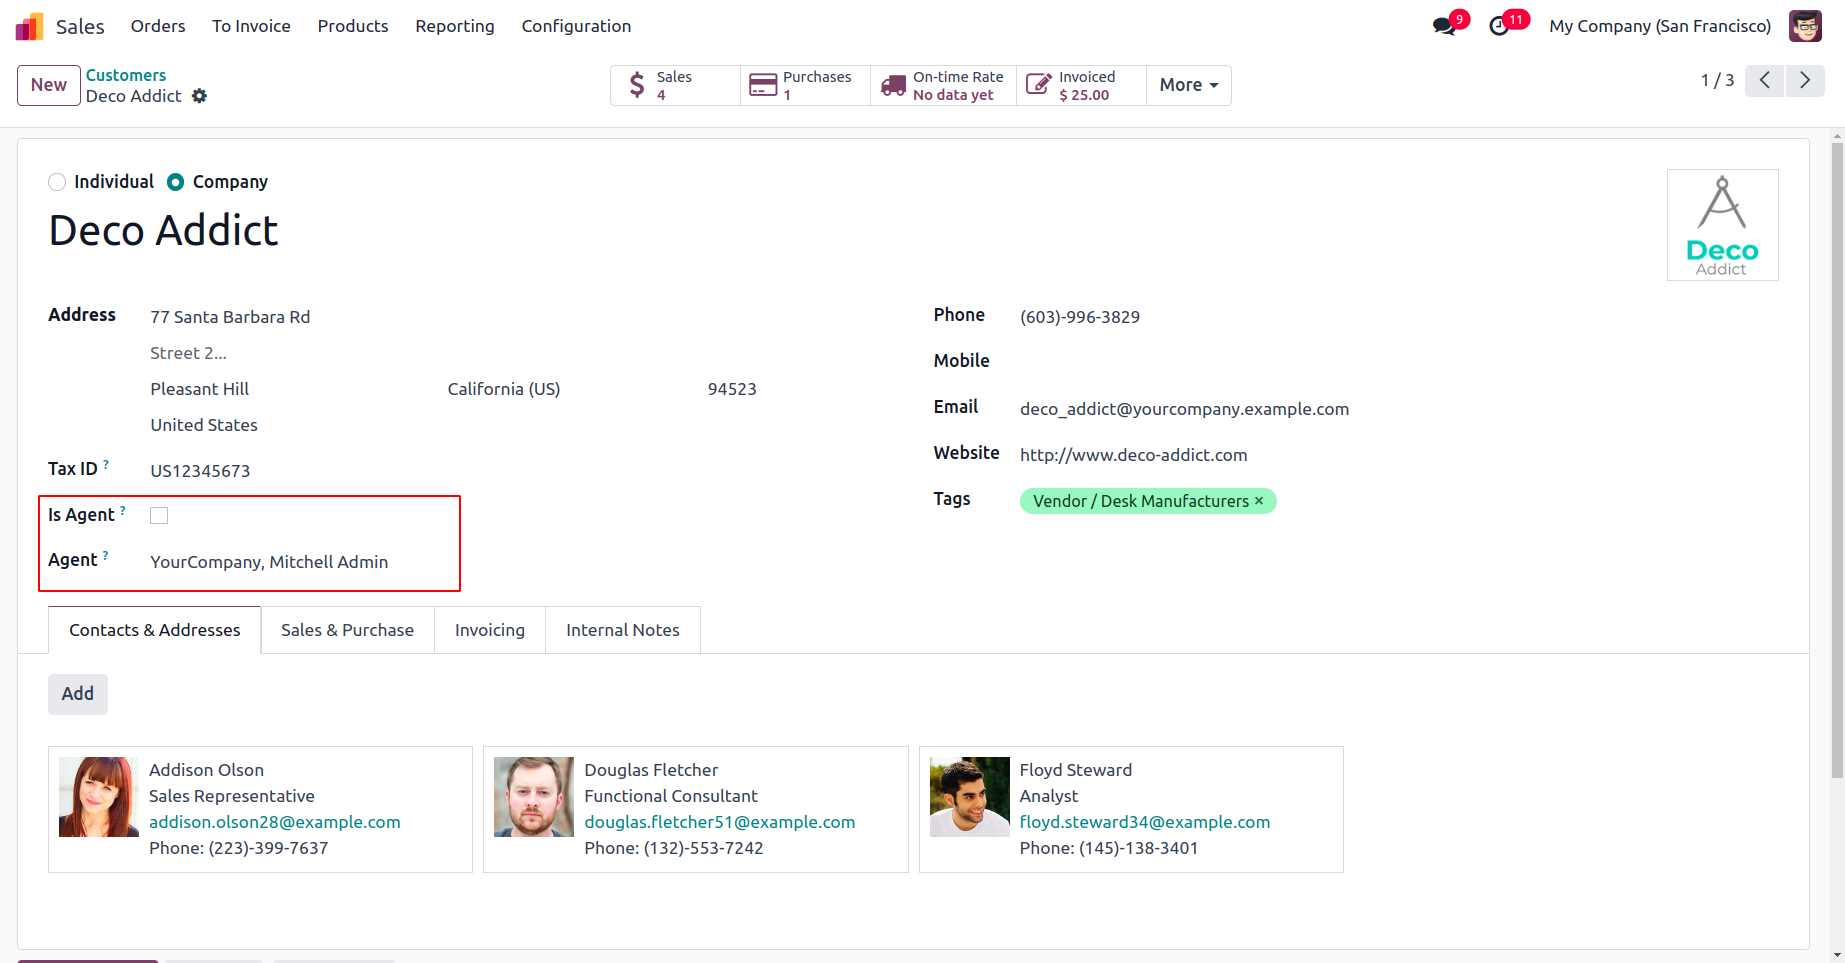Viewport: 1845px width, 963px height.
Task: Open the activities clock icon
Action: [1499, 26]
